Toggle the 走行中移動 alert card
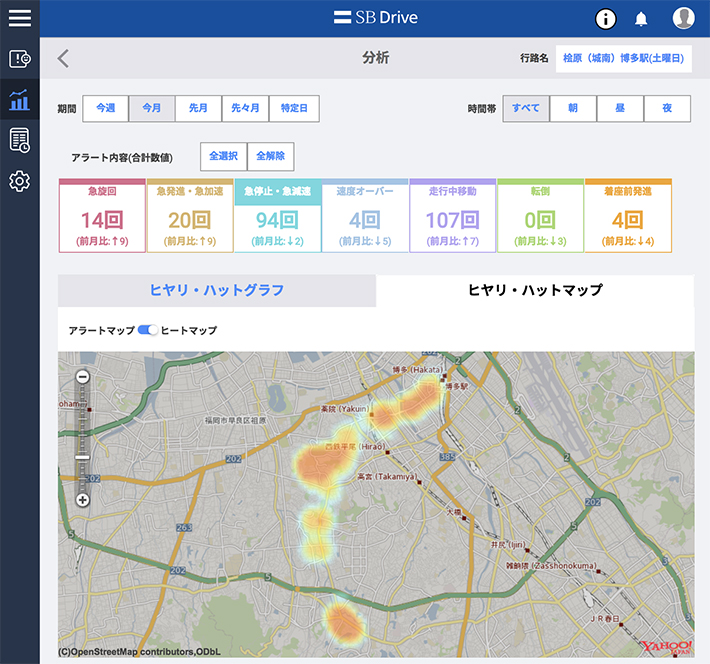The width and height of the screenshot is (710, 664). tap(452, 216)
